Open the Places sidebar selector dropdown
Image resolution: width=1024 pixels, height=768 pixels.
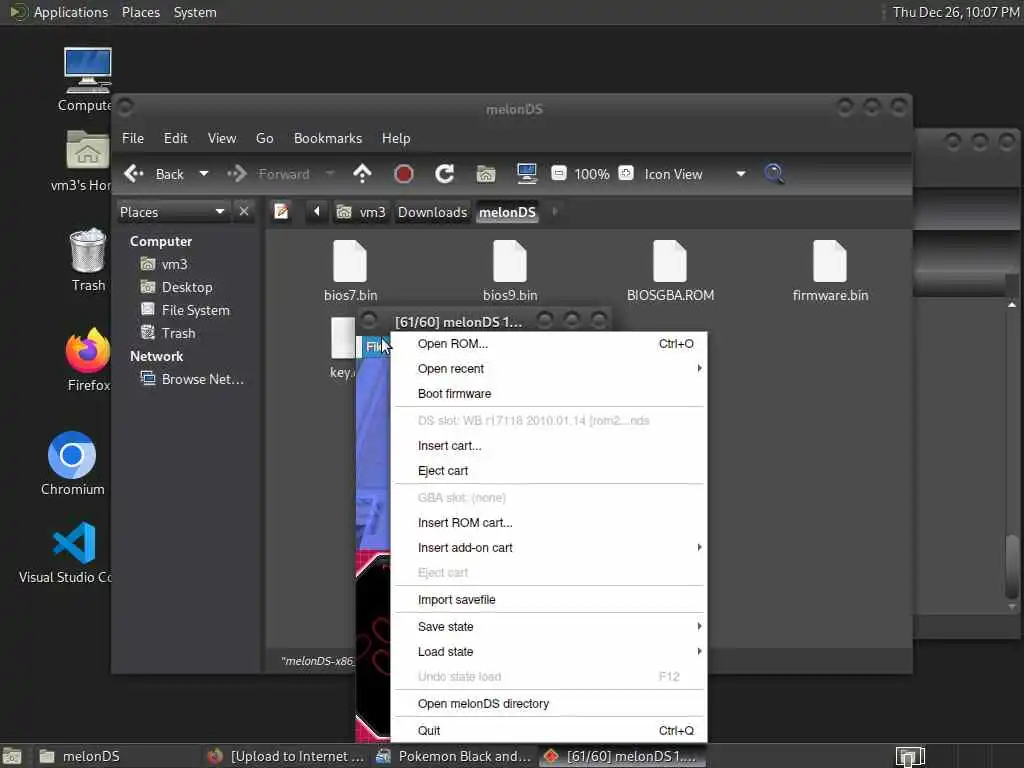coord(172,212)
